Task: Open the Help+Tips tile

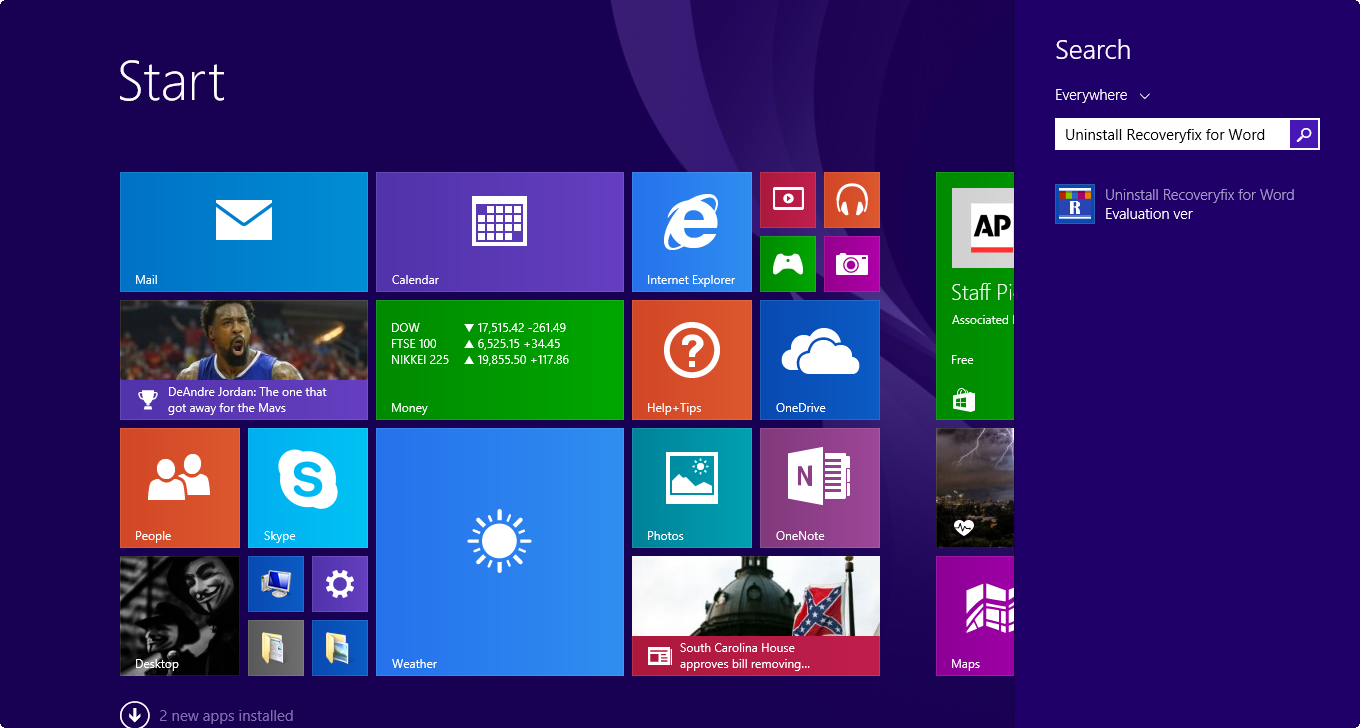Action: pos(692,360)
